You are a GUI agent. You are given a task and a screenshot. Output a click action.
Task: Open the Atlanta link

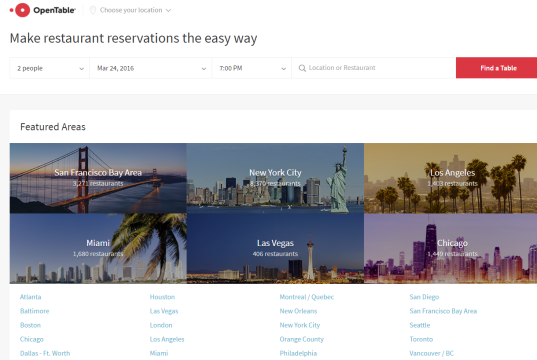point(30,297)
